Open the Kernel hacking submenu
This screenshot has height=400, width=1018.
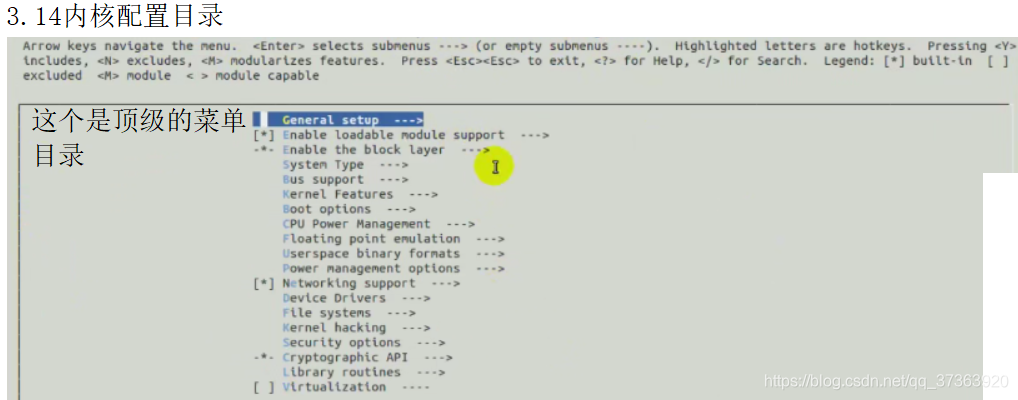[356, 328]
